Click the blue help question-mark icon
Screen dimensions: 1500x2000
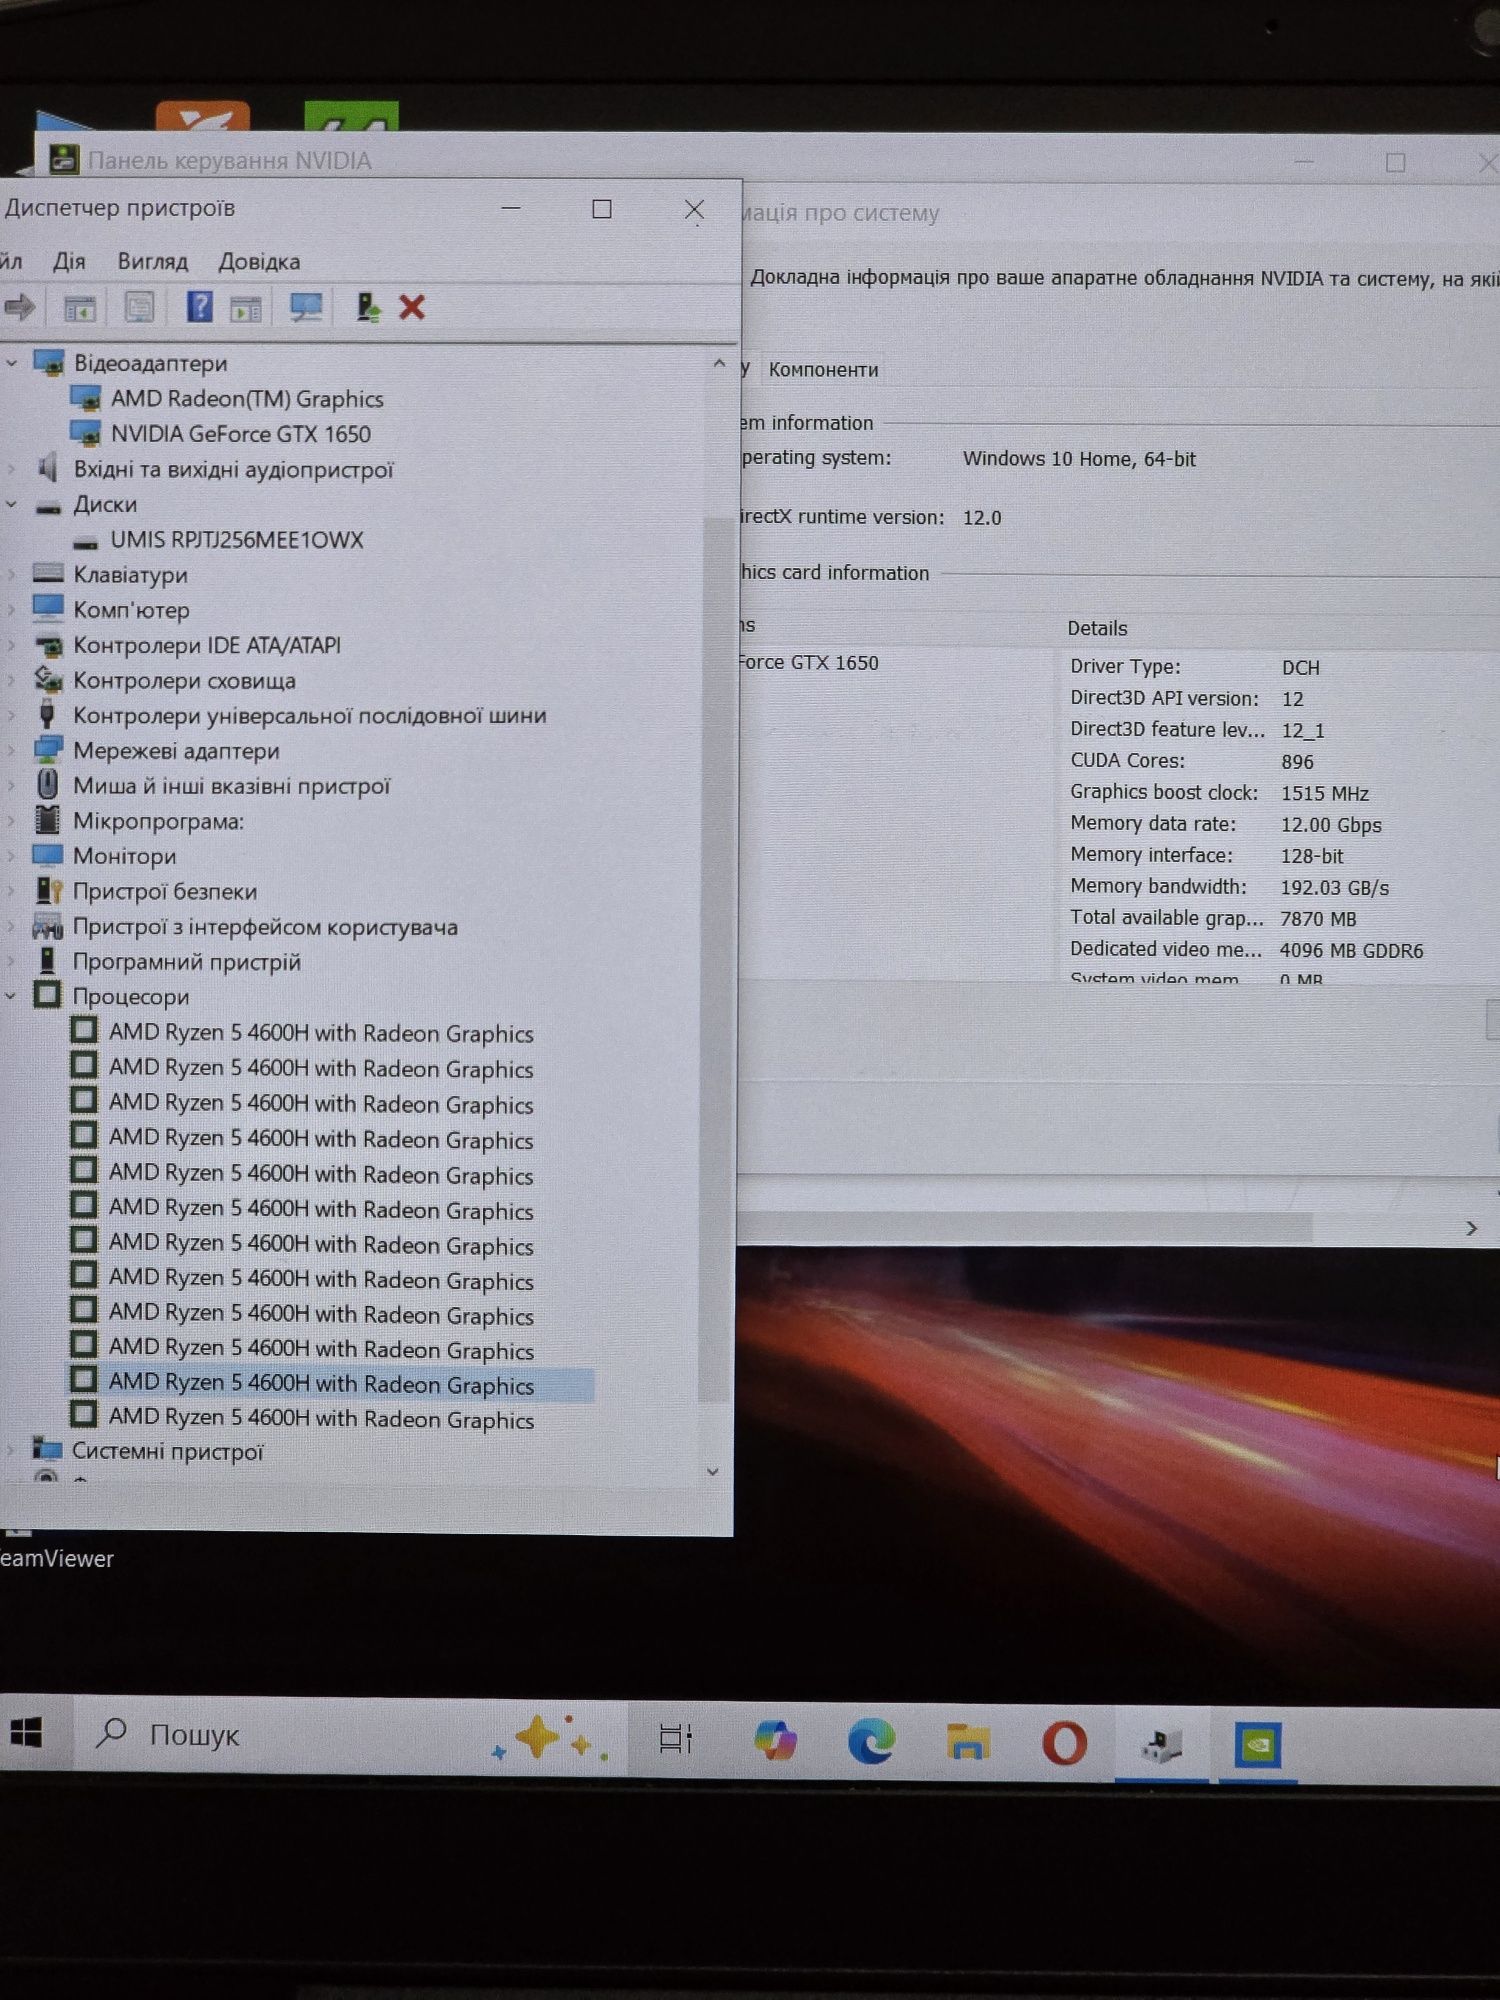[x=200, y=306]
